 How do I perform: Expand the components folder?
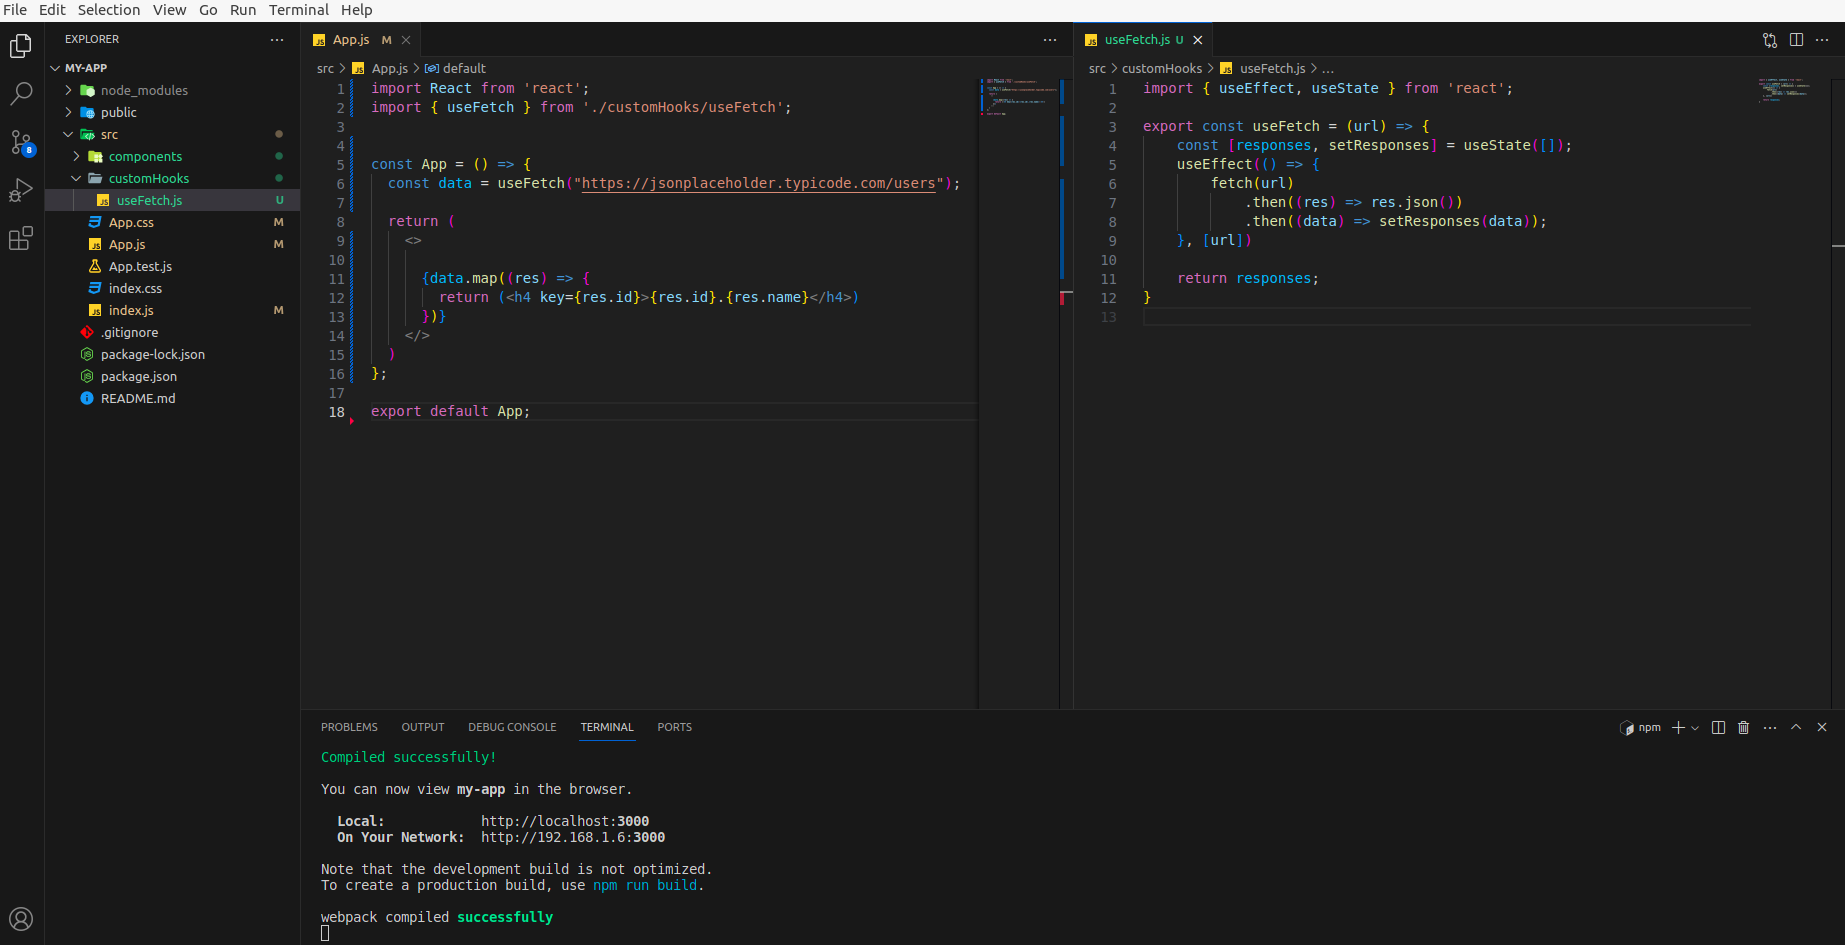pyautogui.click(x=145, y=156)
